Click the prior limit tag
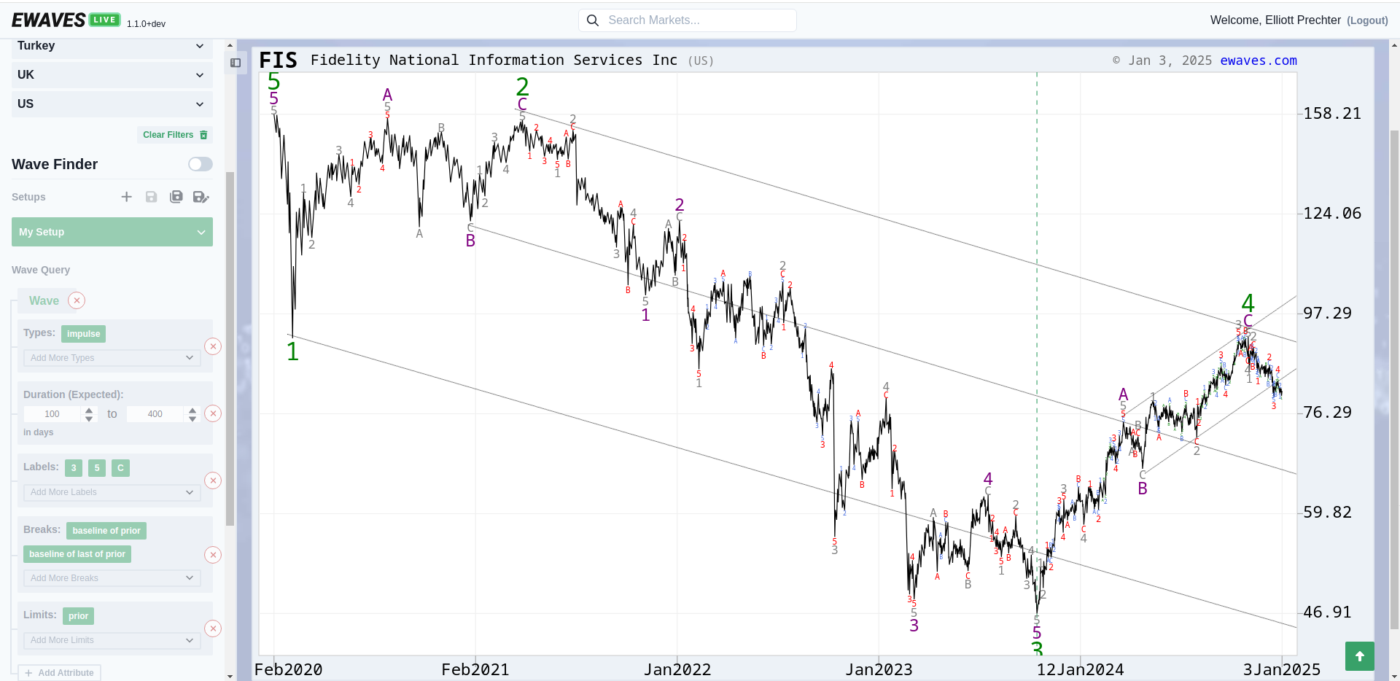Viewport: 1400px width, 681px height. [x=78, y=616]
